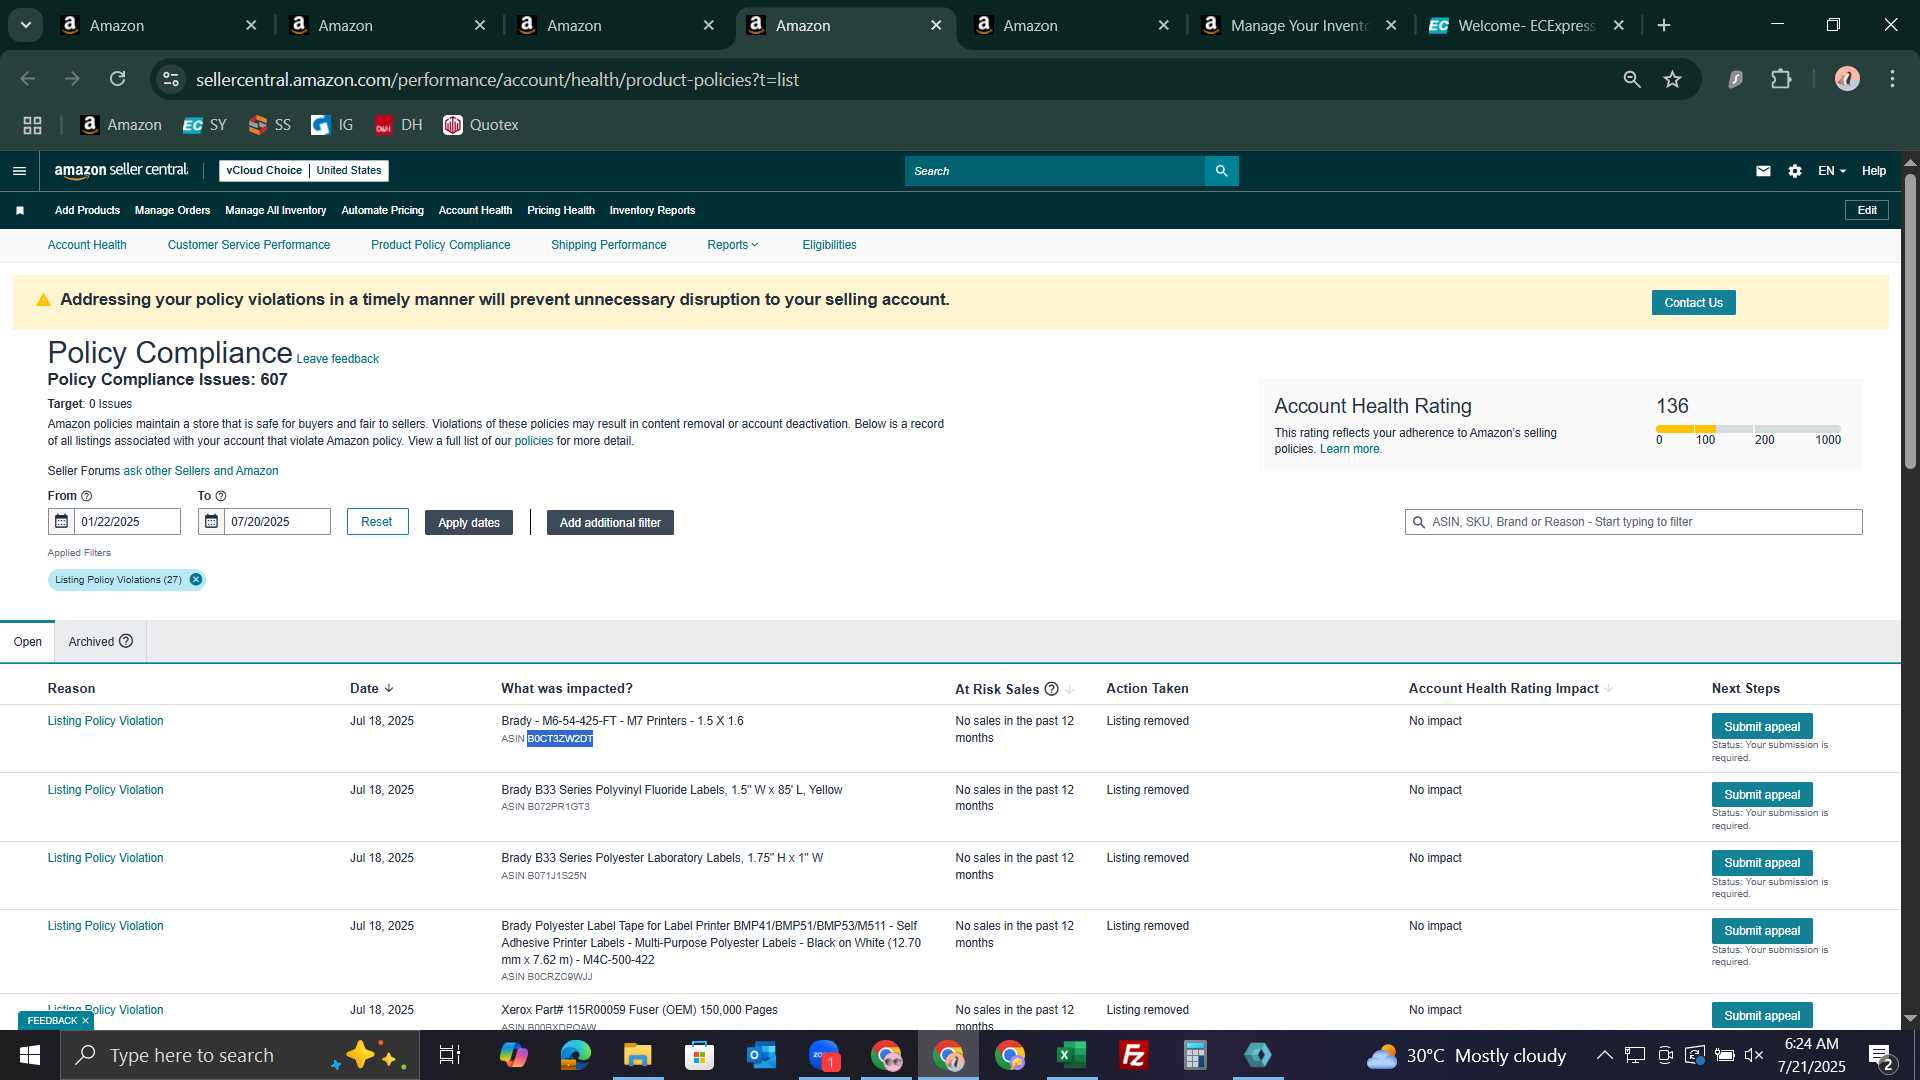
Task: Open File Explorer from the taskbar
Action: tap(637, 1055)
